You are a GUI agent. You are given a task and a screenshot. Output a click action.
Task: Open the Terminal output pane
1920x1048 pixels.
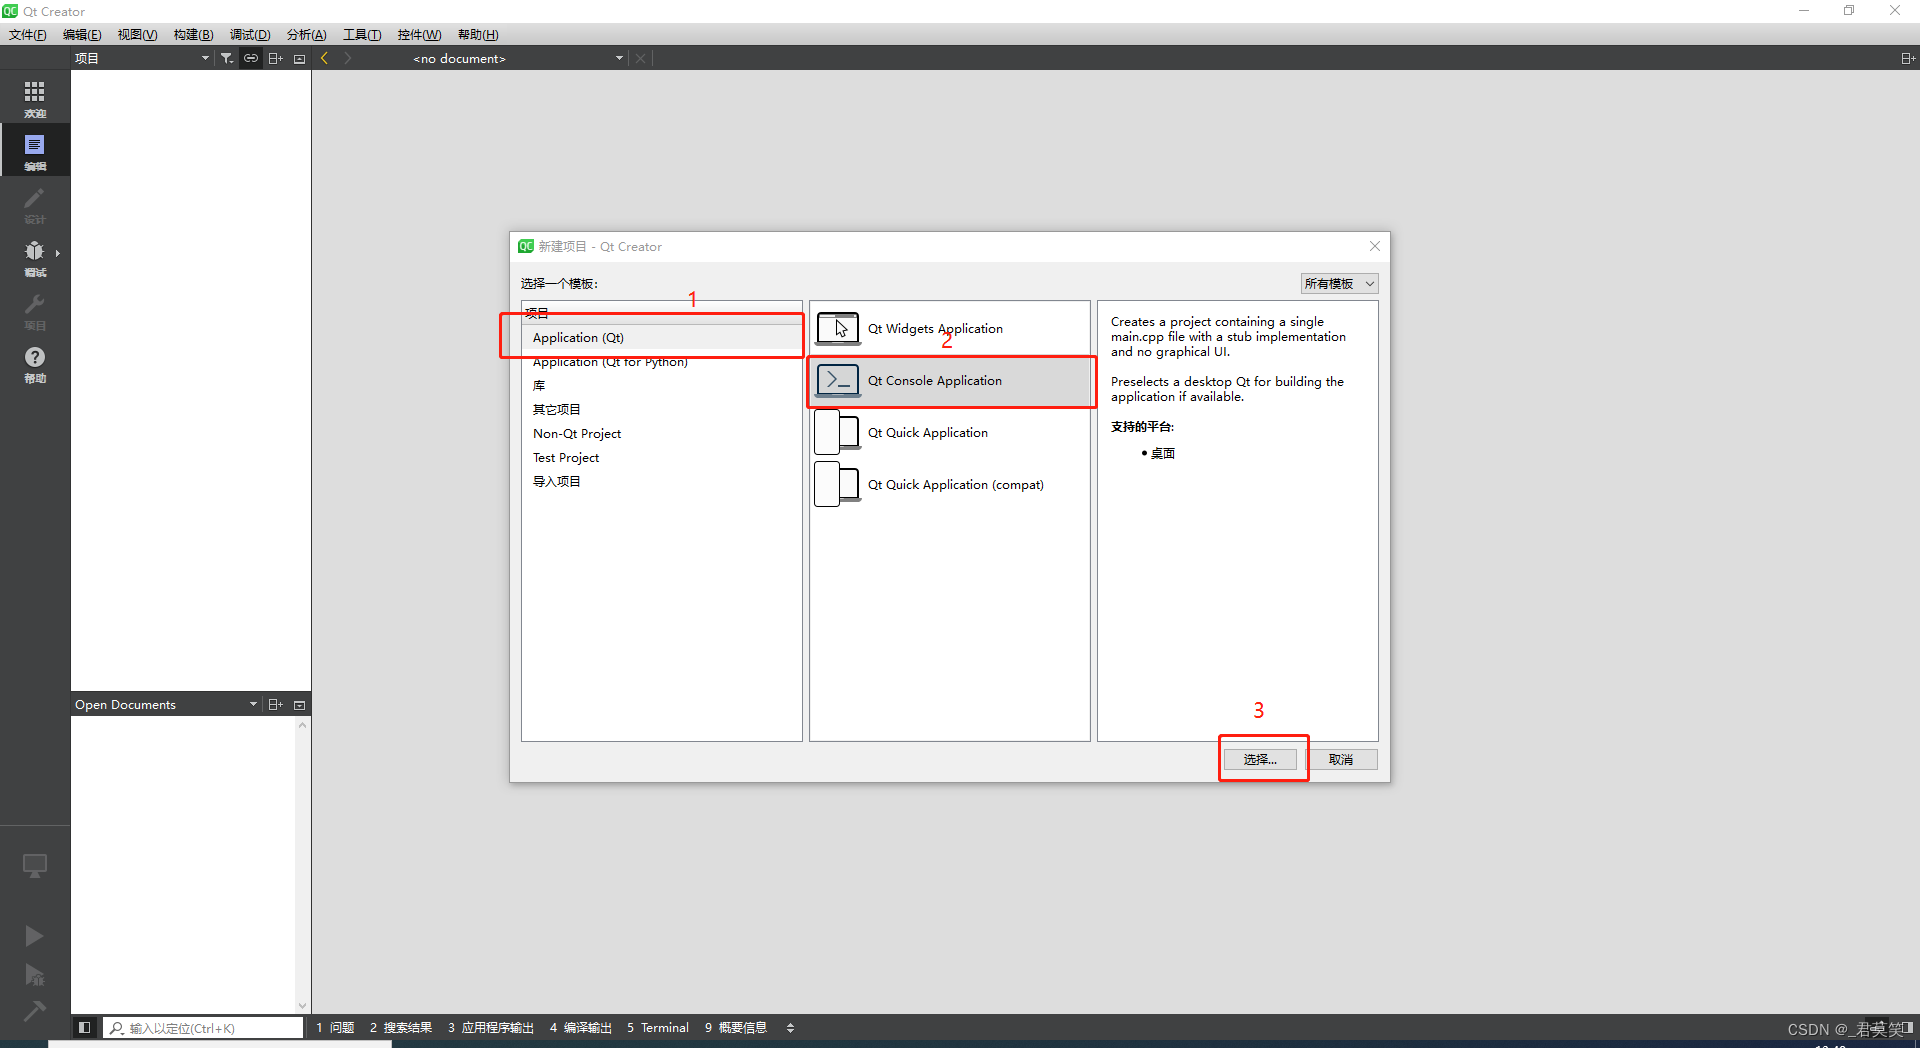[x=658, y=1027]
